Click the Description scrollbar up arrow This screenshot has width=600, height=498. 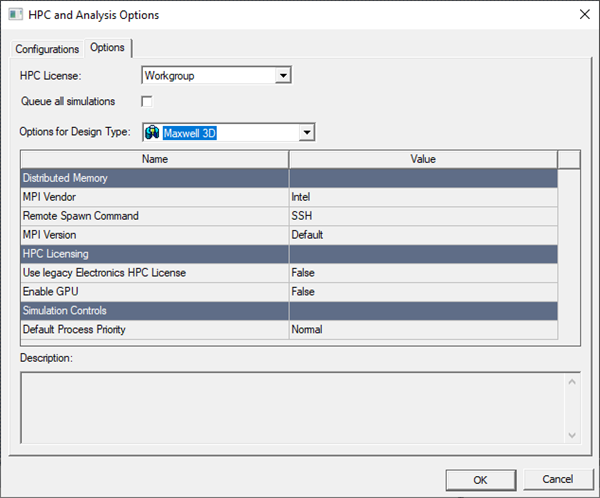[572, 382]
